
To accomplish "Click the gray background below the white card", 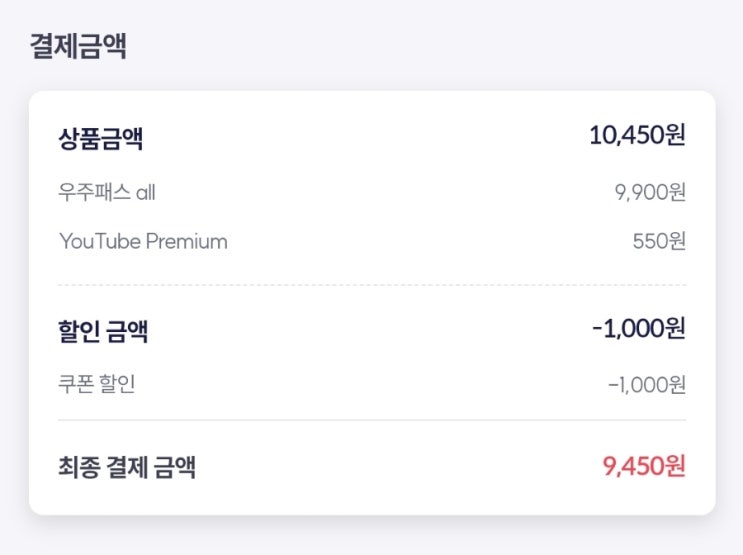I will pos(372,536).
